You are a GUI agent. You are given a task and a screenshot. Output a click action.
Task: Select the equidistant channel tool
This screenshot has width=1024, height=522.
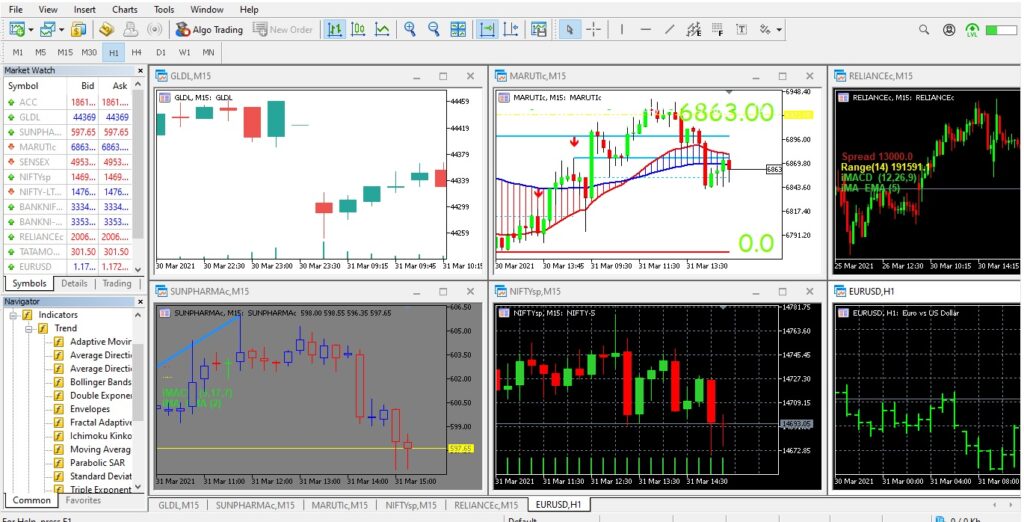(x=694, y=29)
